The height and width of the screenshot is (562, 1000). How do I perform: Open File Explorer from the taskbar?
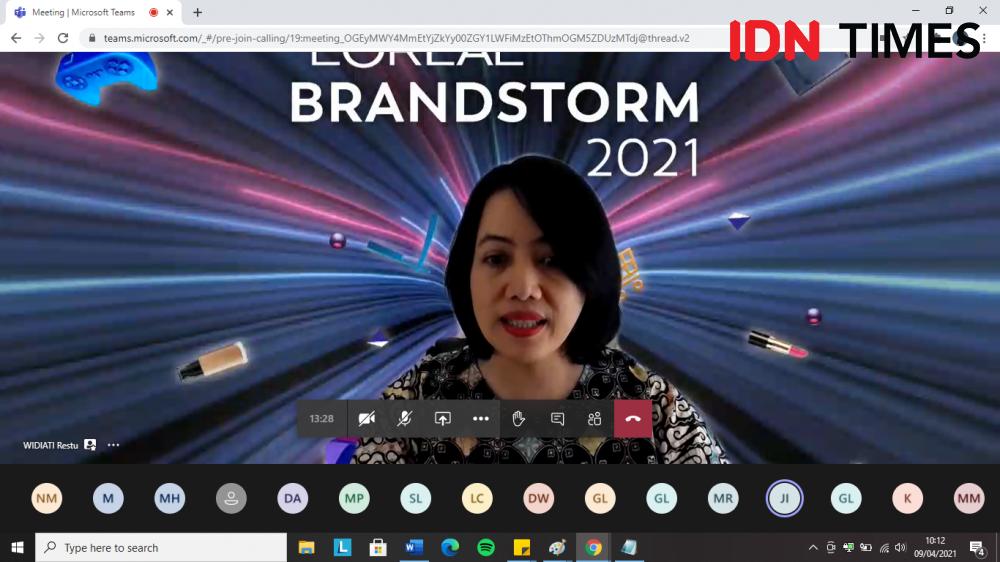pos(307,547)
